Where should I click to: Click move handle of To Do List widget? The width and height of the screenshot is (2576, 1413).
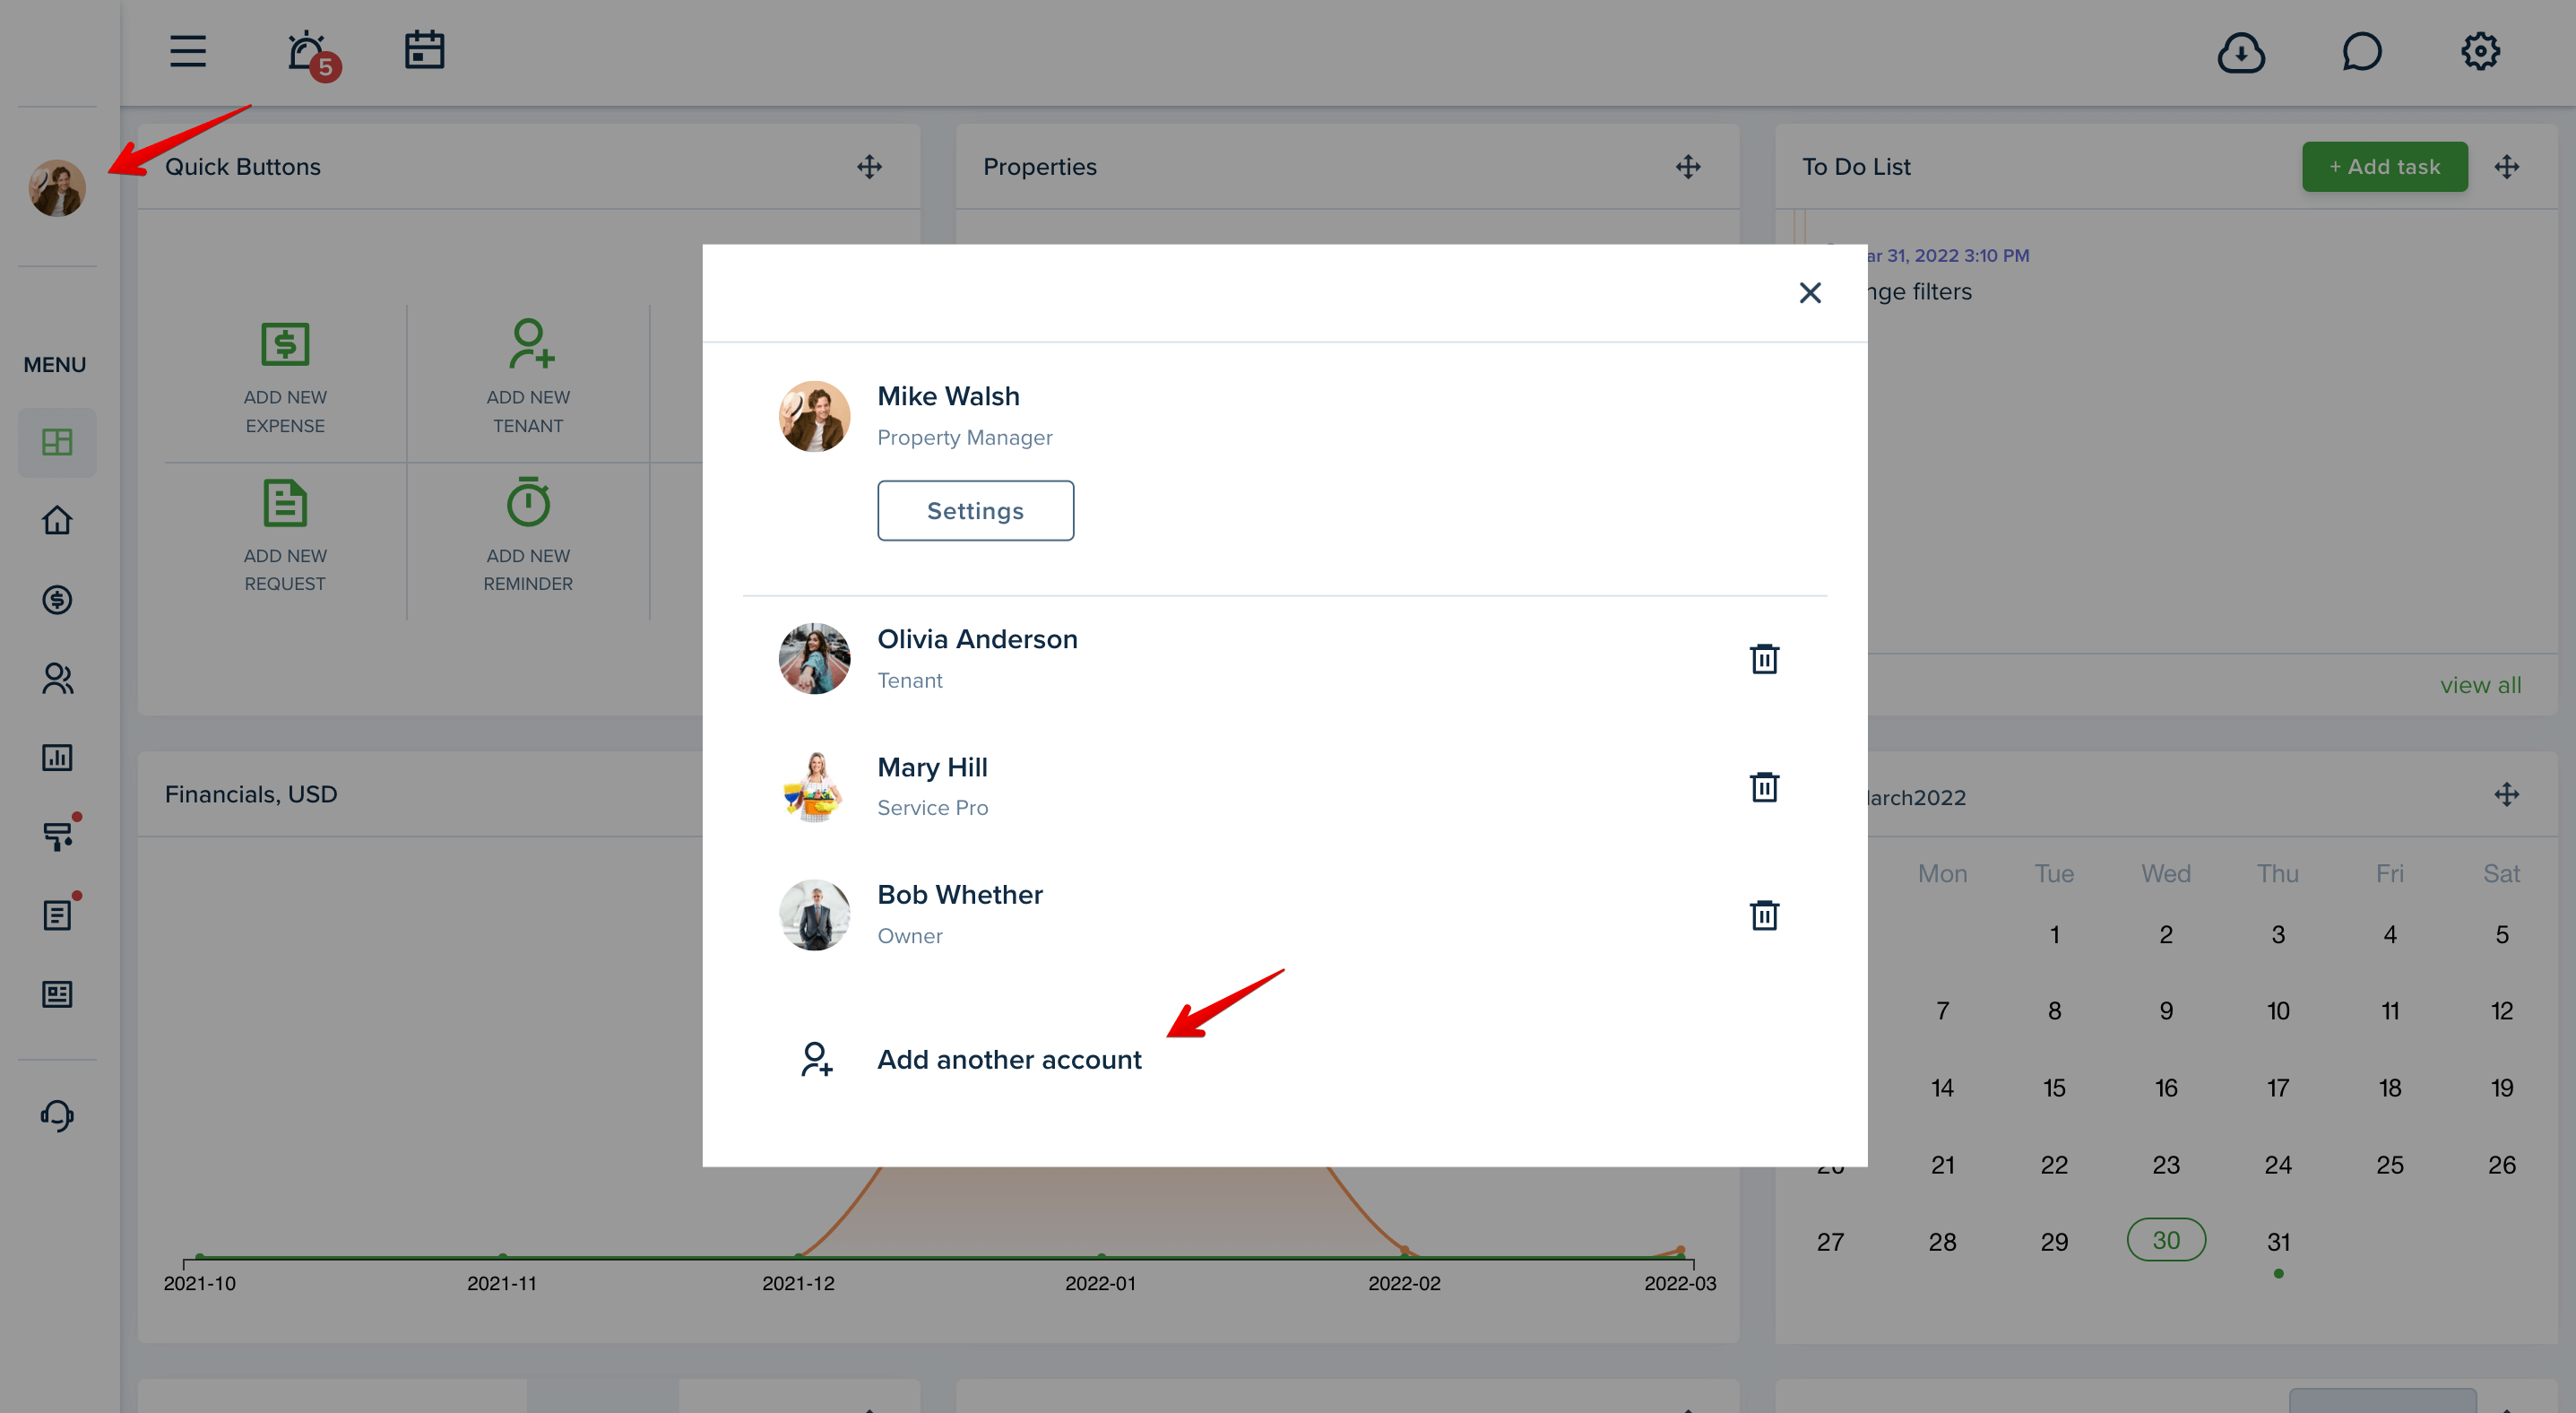tap(2506, 167)
